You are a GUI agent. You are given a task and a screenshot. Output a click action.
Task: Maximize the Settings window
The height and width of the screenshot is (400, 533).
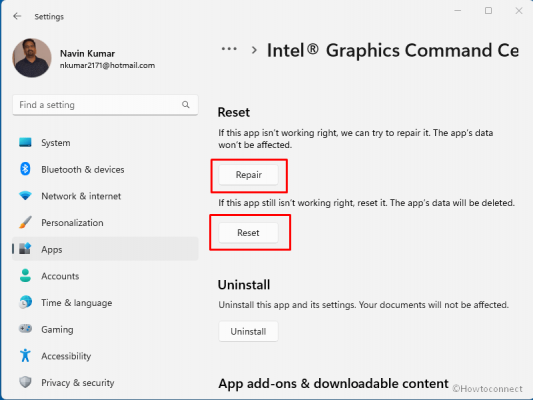[488, 11]
